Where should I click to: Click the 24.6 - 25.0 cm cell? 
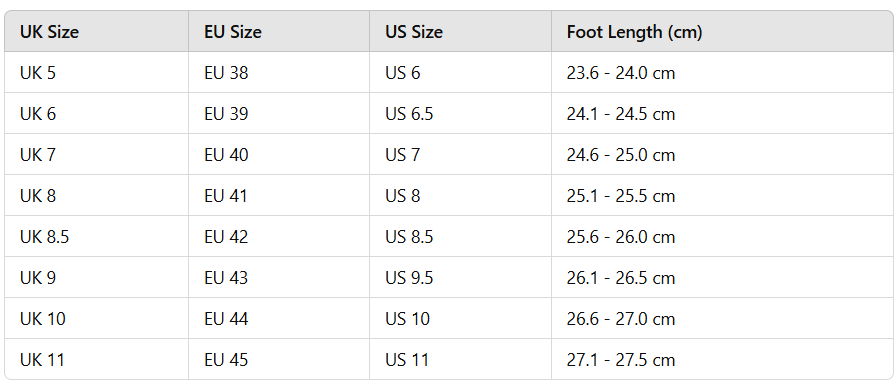[721, 155]
